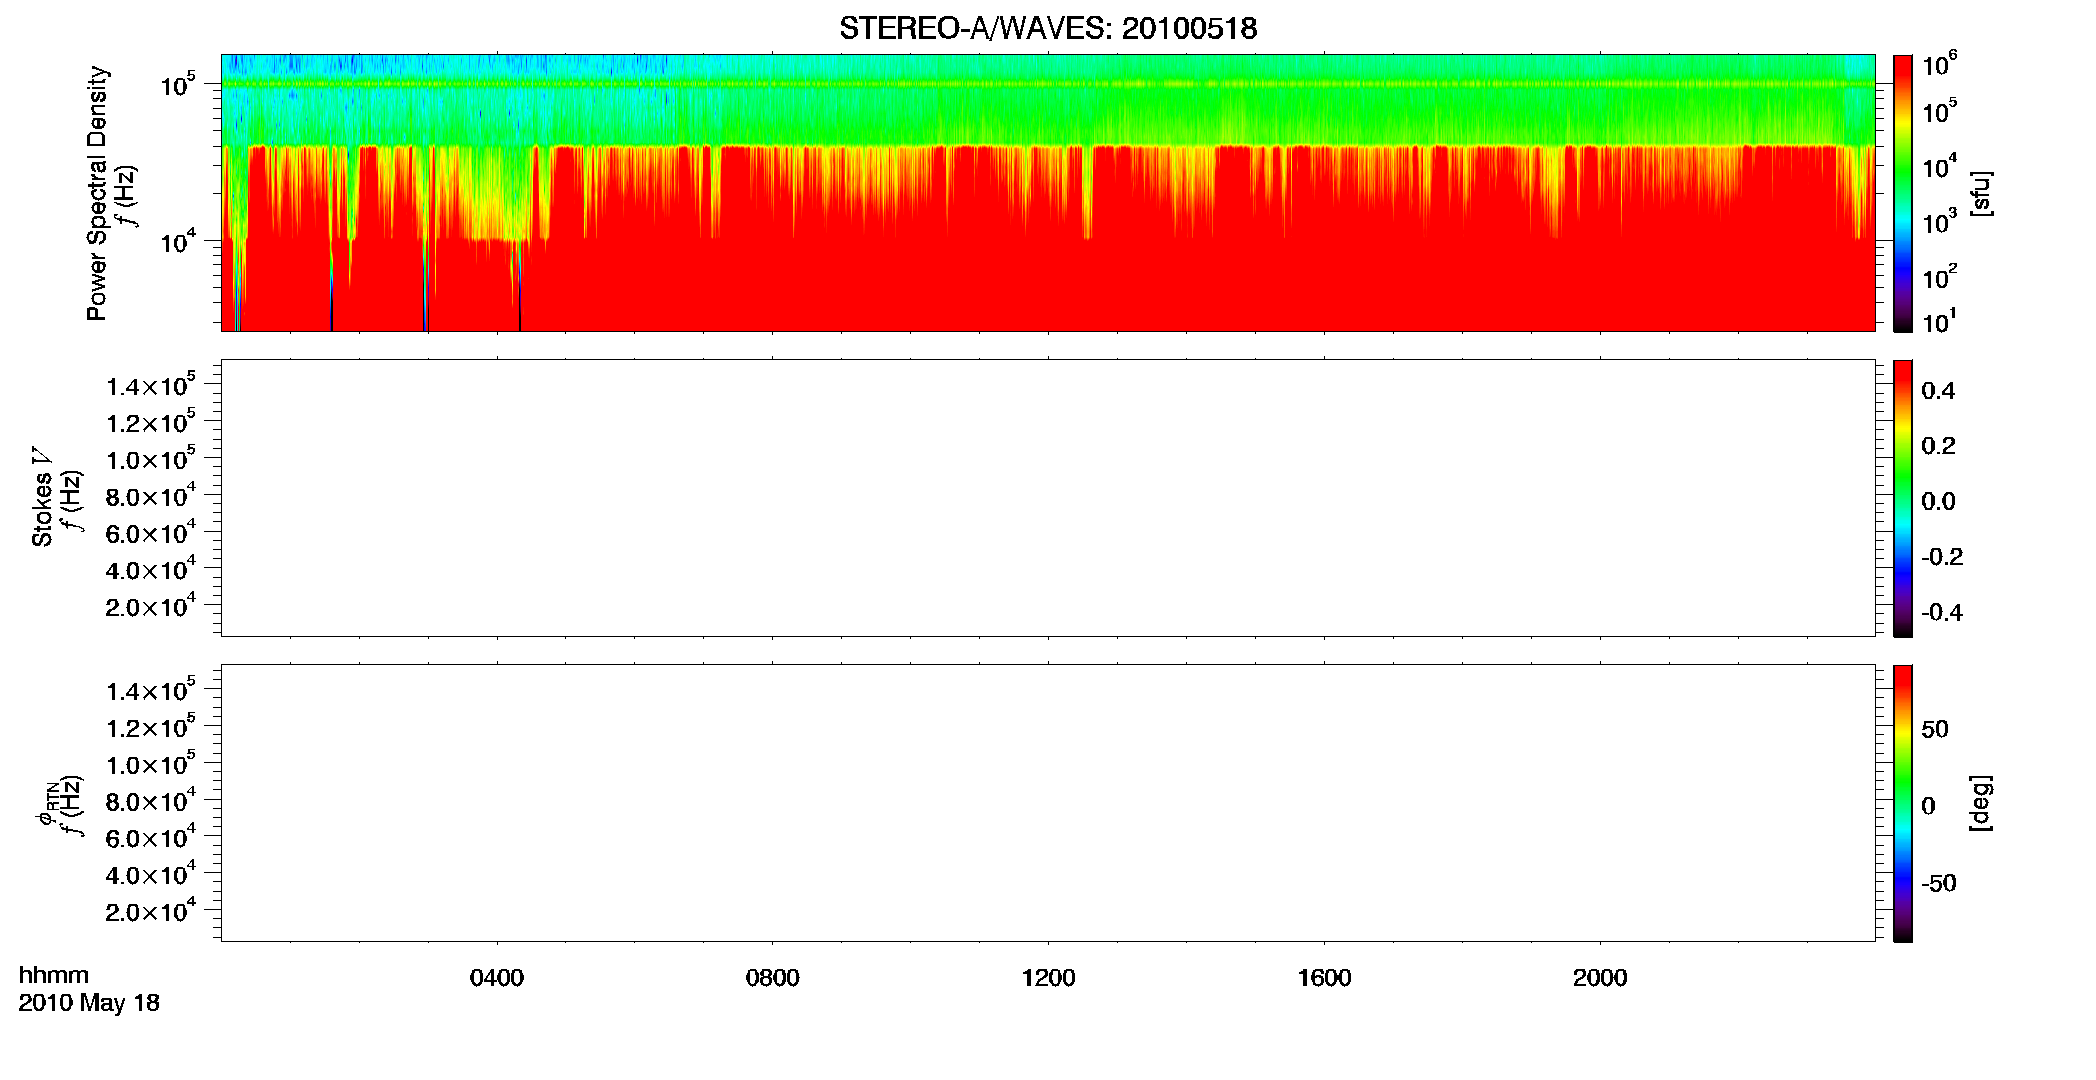2096x1080 pixels.
Task: Click the "-0.4" Stokes V colorbar tick
Action: tap(1942, 613)
